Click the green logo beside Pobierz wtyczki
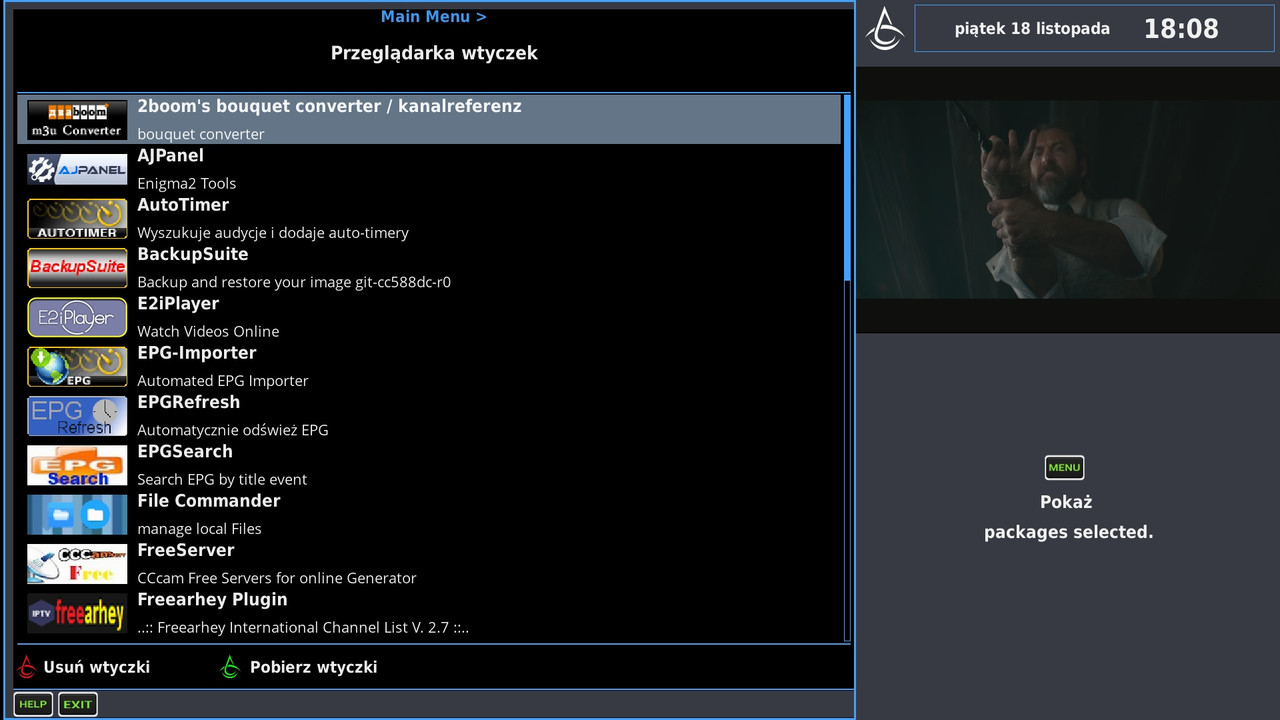The height and width of the screenshot is (720, 1280). click(x=230, y=667)
